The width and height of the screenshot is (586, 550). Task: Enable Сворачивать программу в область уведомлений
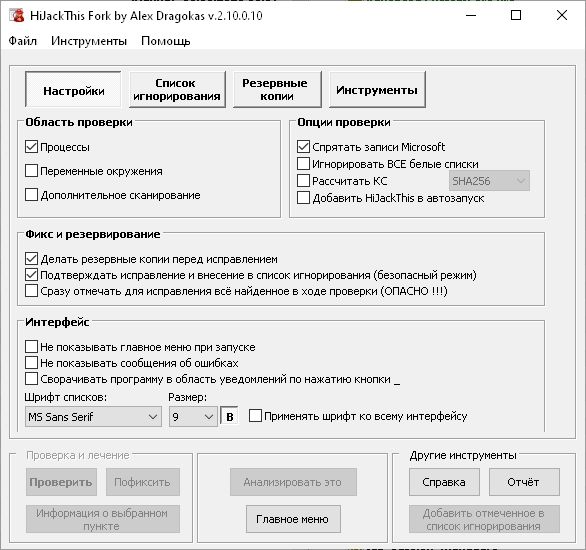[31, 379]
